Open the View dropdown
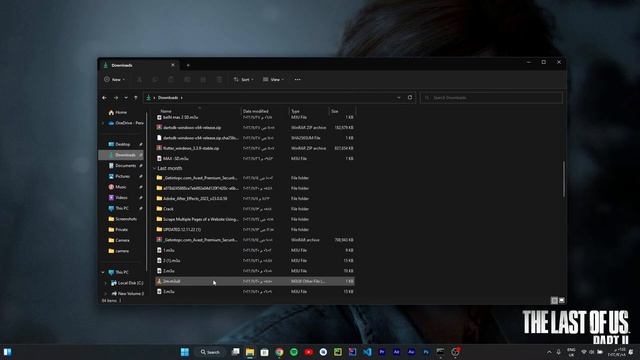 pyautogui.click(x=273, y=80)
